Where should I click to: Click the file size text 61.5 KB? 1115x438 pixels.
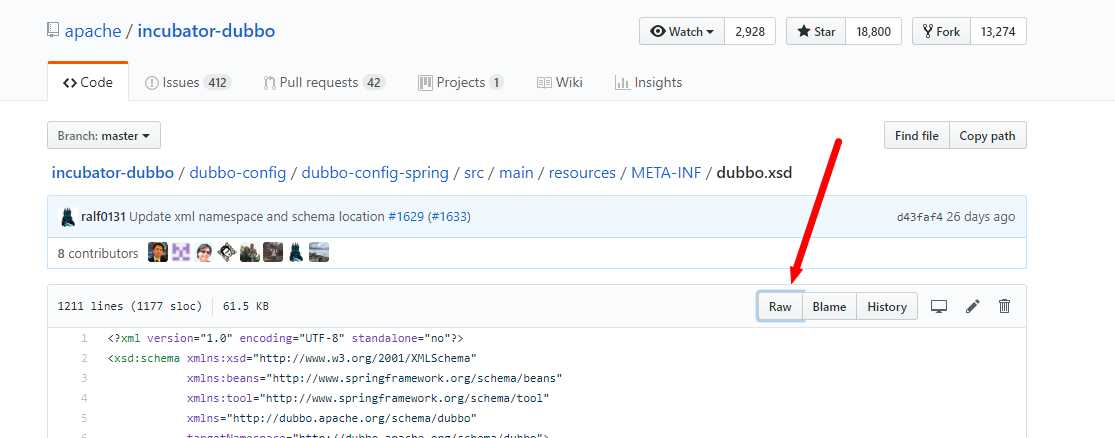point(246,307)
